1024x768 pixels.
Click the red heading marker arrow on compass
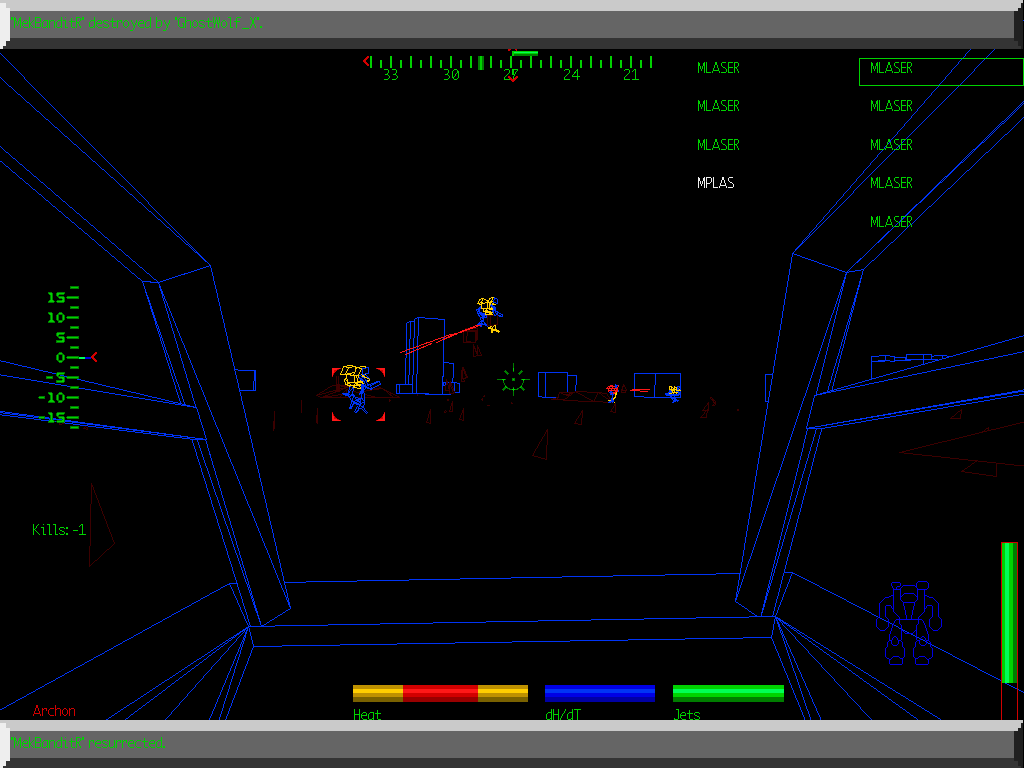(513, 77)
